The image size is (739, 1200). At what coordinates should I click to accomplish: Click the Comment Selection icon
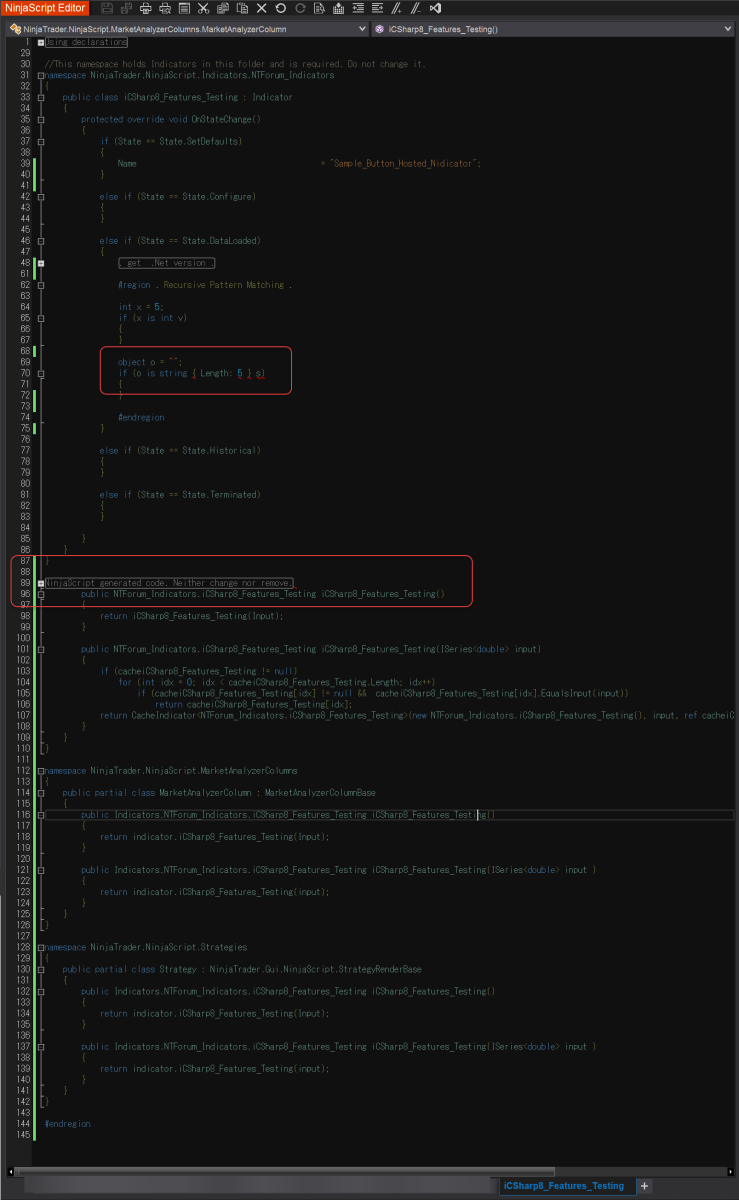point(396,8)
